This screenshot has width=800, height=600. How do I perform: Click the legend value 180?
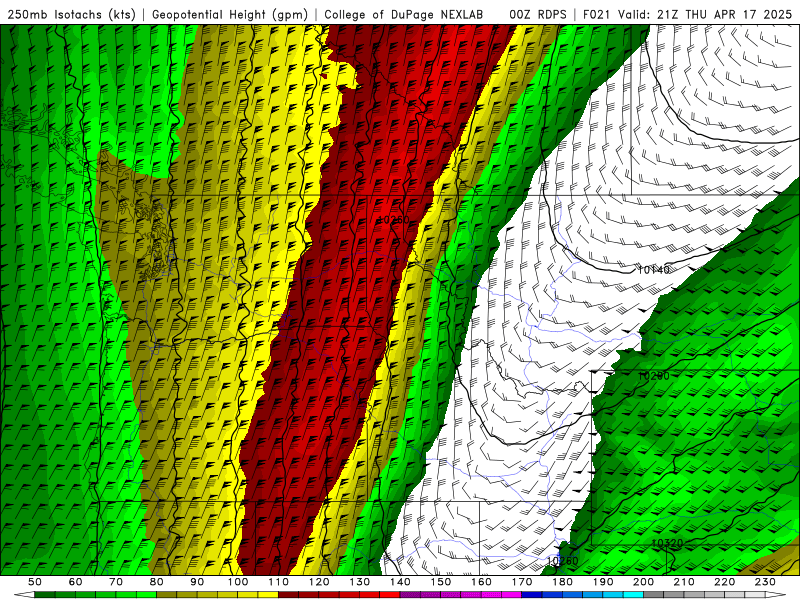pyautogui.click(x=562, y=582)
